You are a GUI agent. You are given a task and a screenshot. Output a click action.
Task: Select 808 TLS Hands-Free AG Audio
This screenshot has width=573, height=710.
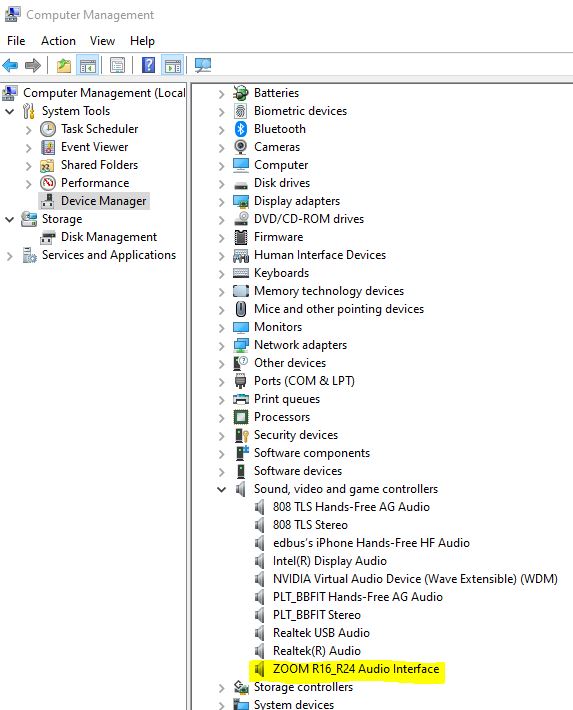coord(351,507)
